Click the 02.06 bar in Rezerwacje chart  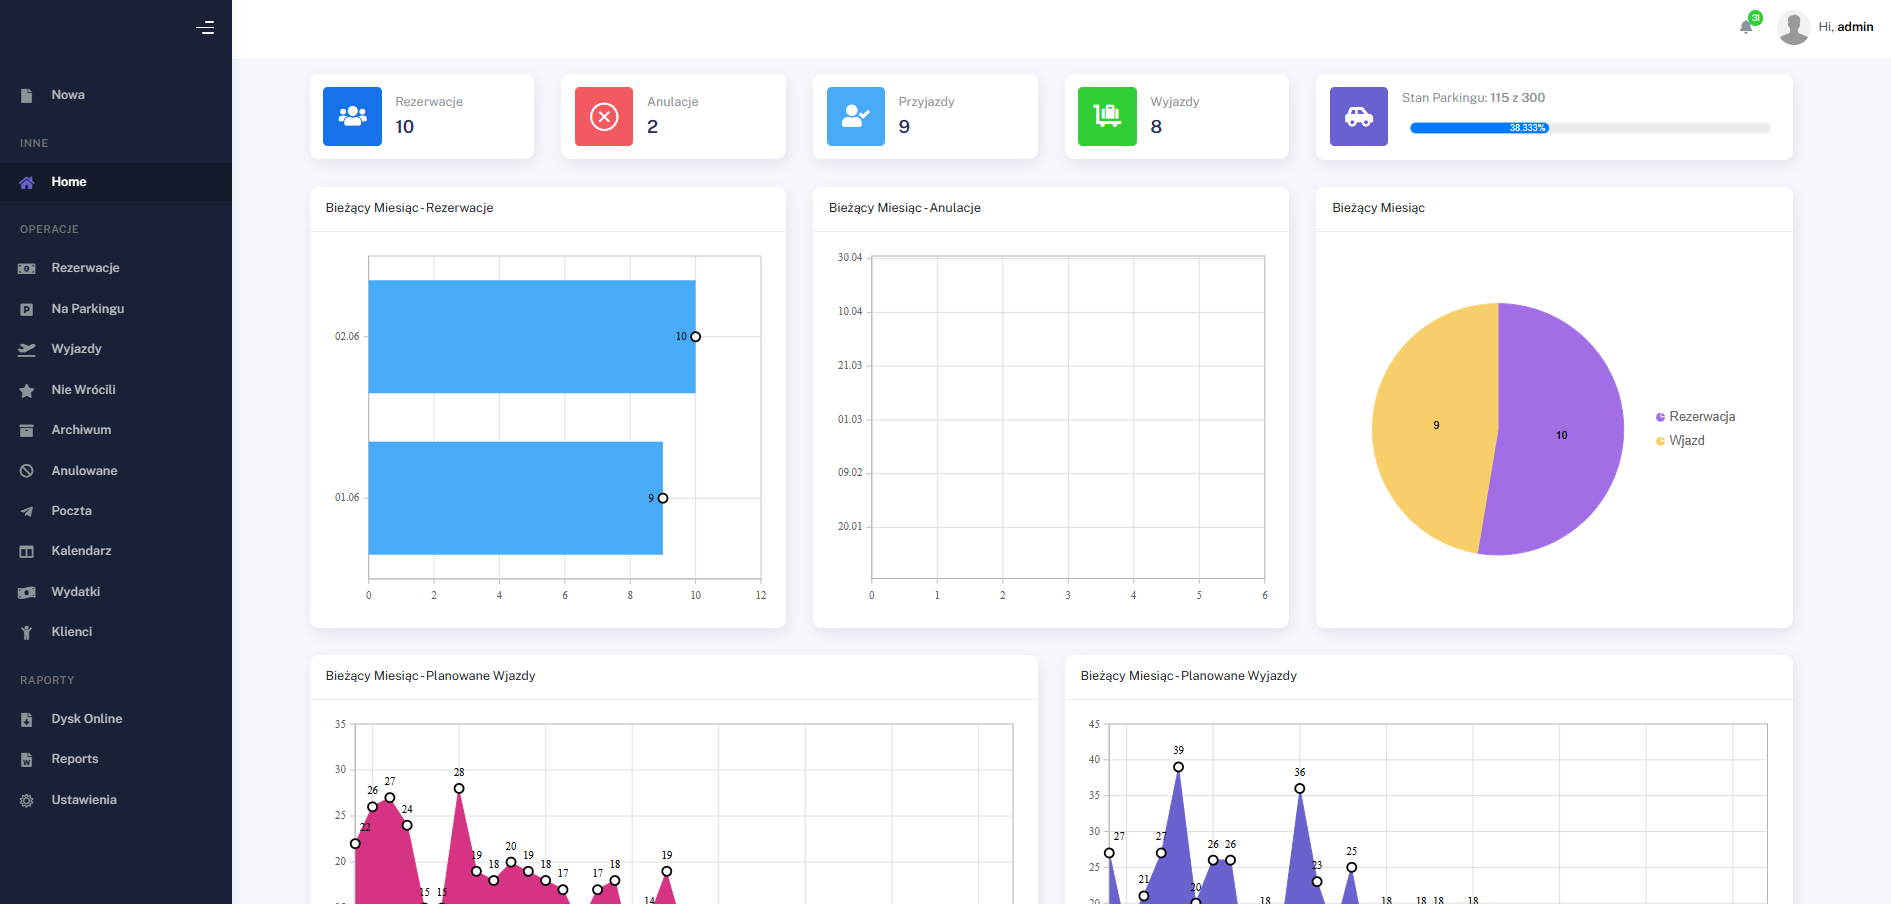pyautogui.click(x=532, y=337)
